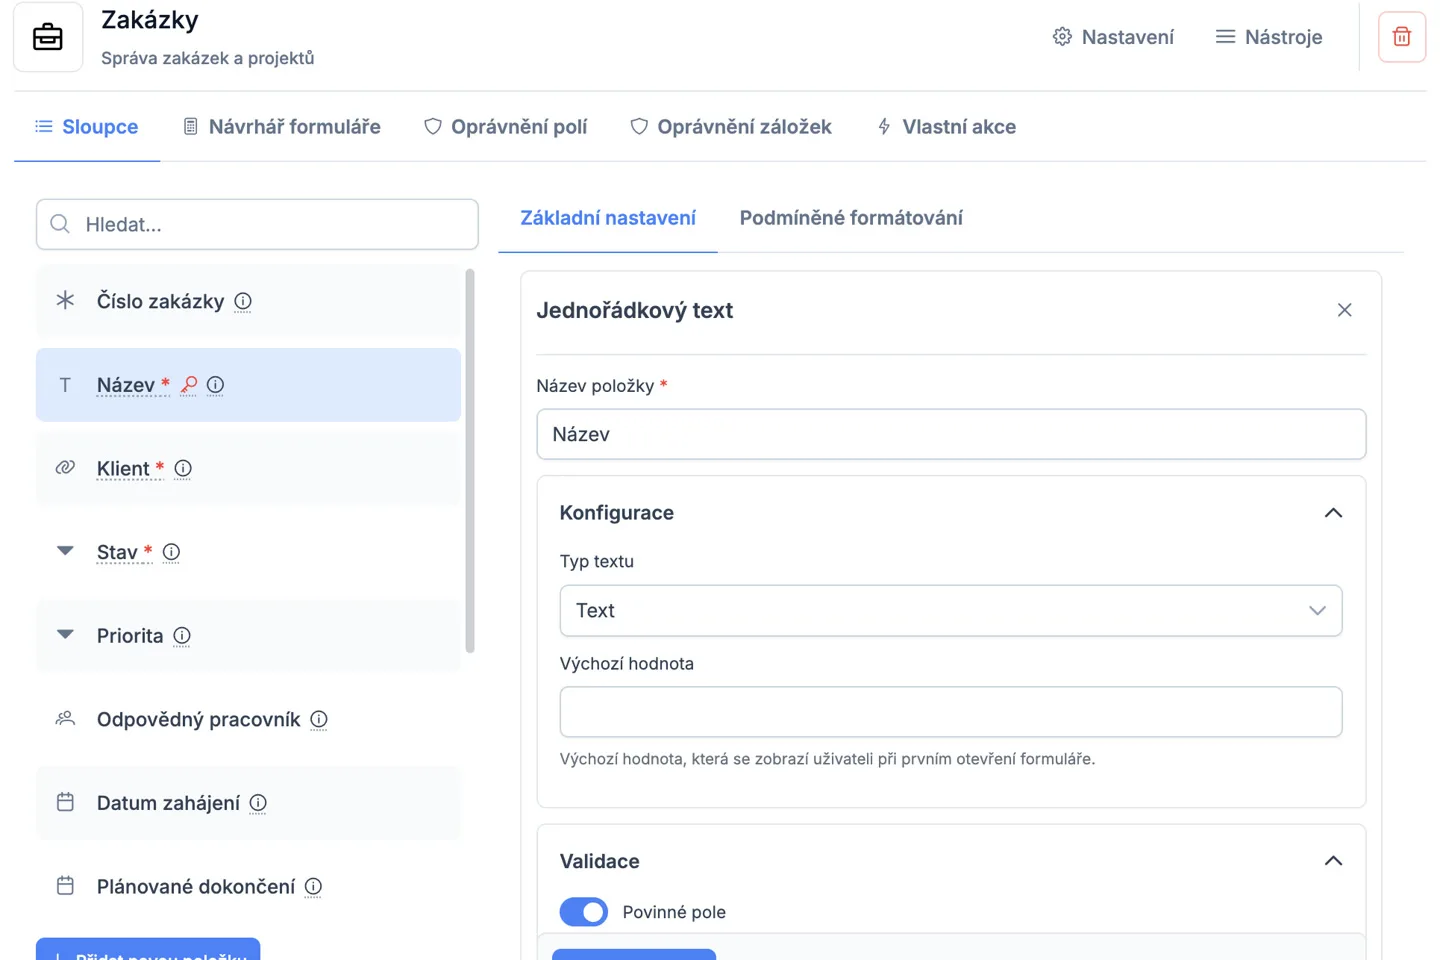Click the Přidat novou položku button
Image resolution: width=1440 pixels, height=960 pixels.
pos(147,954)
